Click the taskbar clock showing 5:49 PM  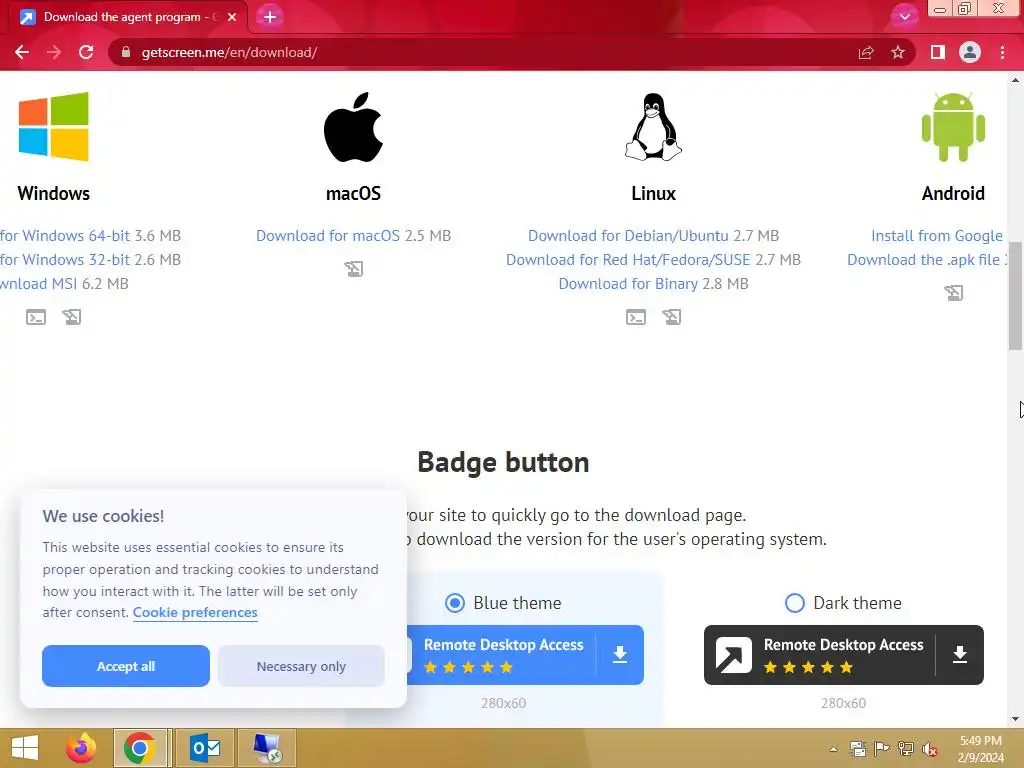pyautogui.click(x=980, y=749)
